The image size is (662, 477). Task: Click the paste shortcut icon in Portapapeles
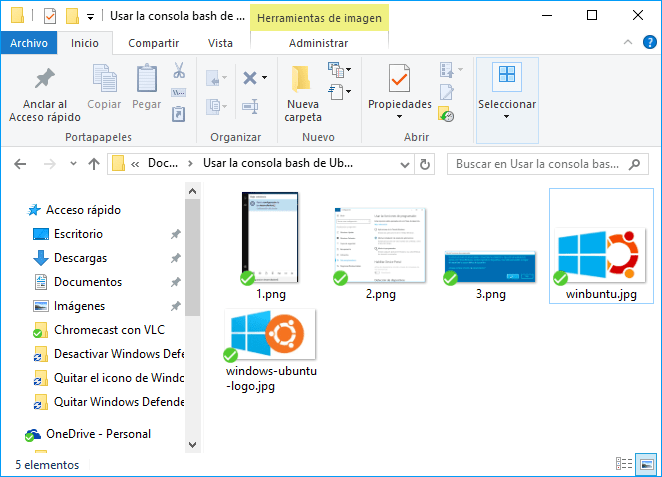(179, 114)
